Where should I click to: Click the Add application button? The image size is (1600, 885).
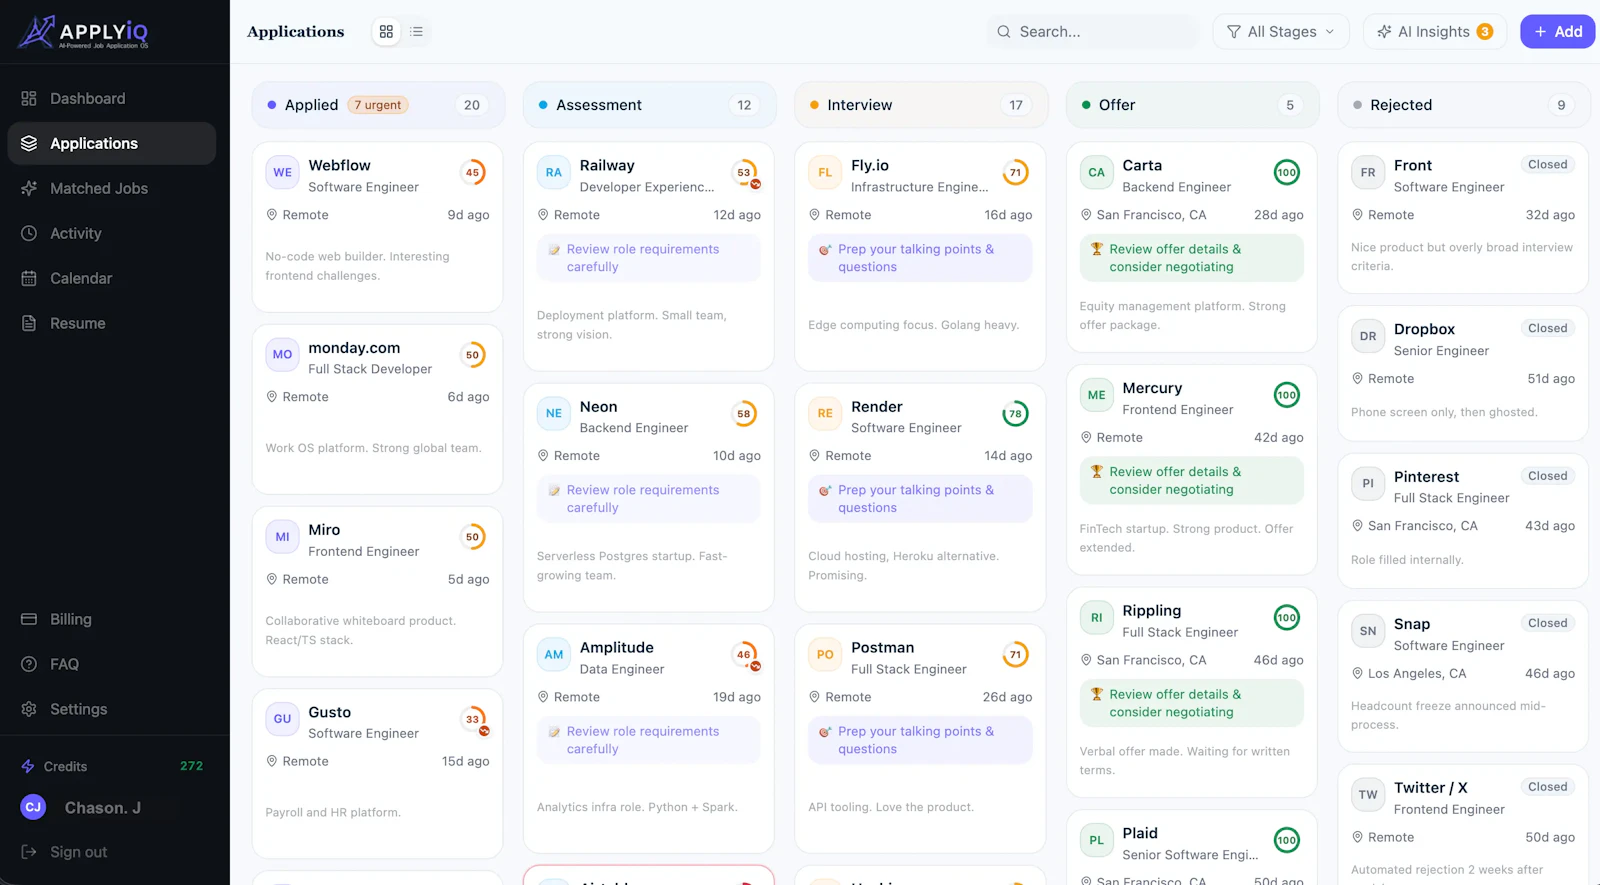1557,32
